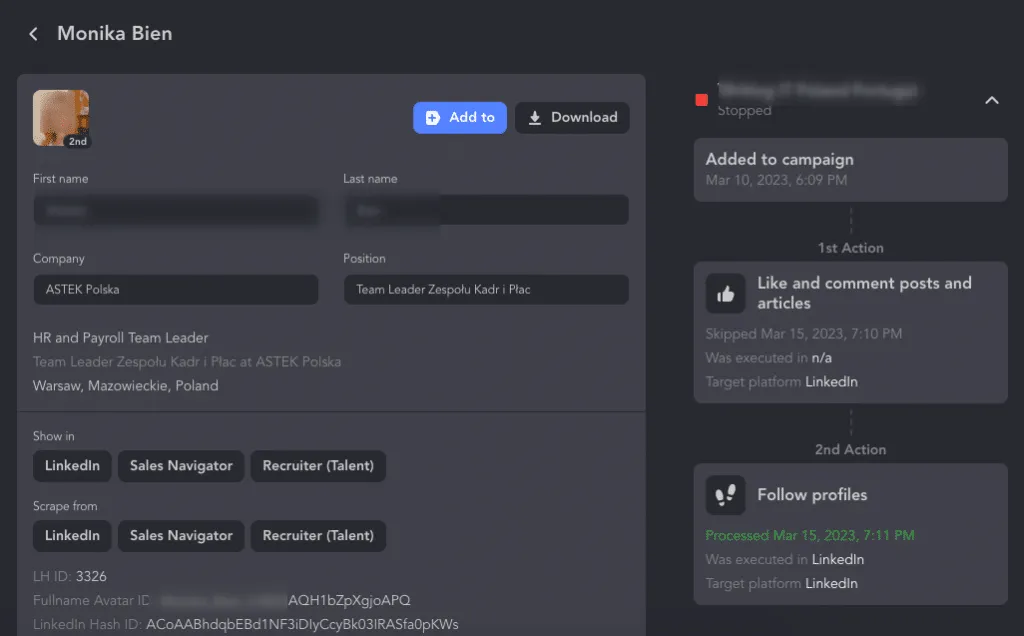The image size is (1024, 636).
Task: Open the Added to campaign card
Action: [x=850, y=170]
